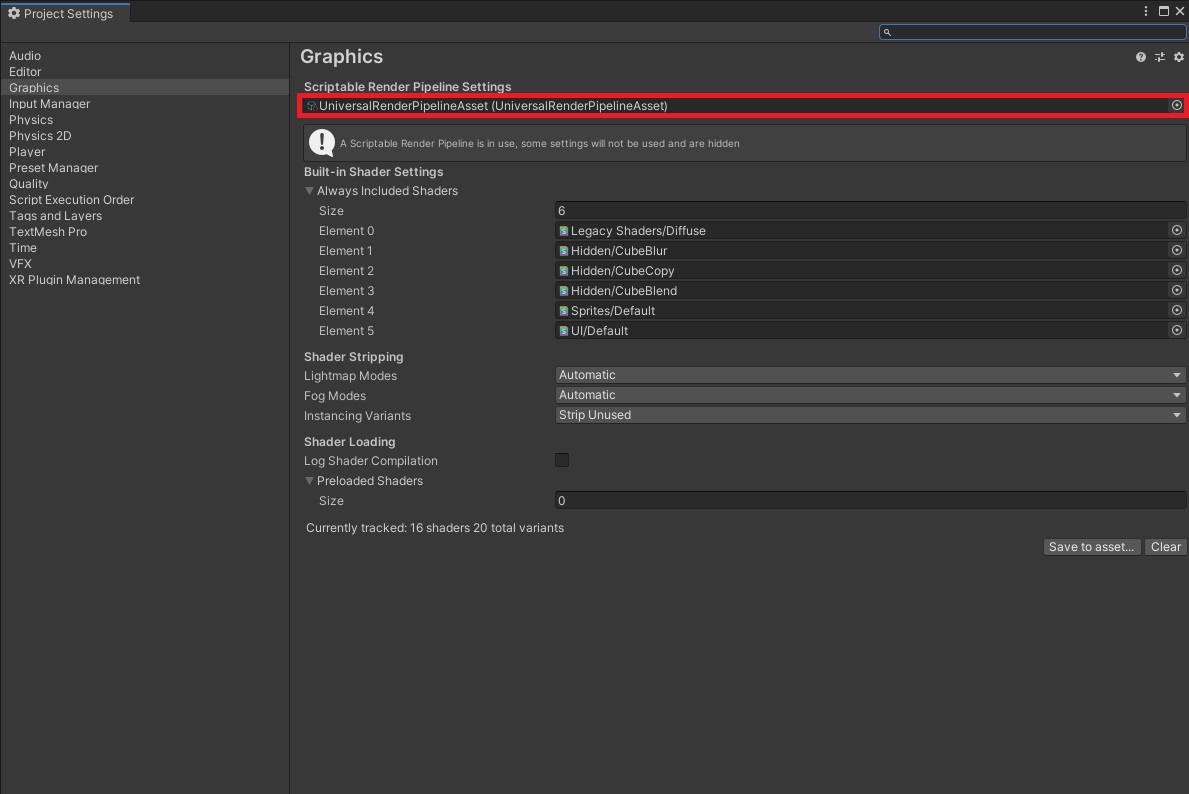Open the Graphics settings gear menu
1189x794 pixels.
(x=1178, y=57)
